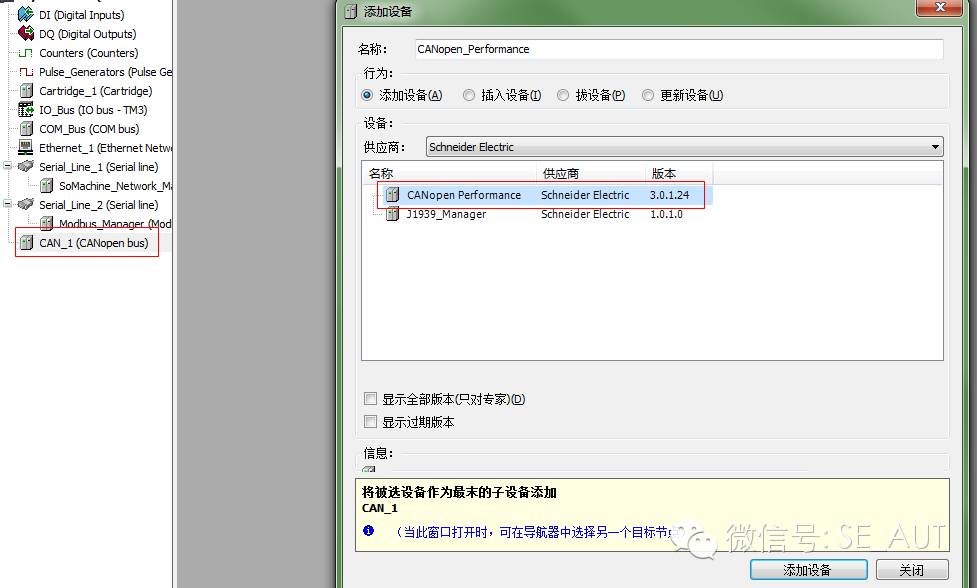977x588 pixels.
Task: Select the 插入设备(I) radio button
Action: coord(469,95)
